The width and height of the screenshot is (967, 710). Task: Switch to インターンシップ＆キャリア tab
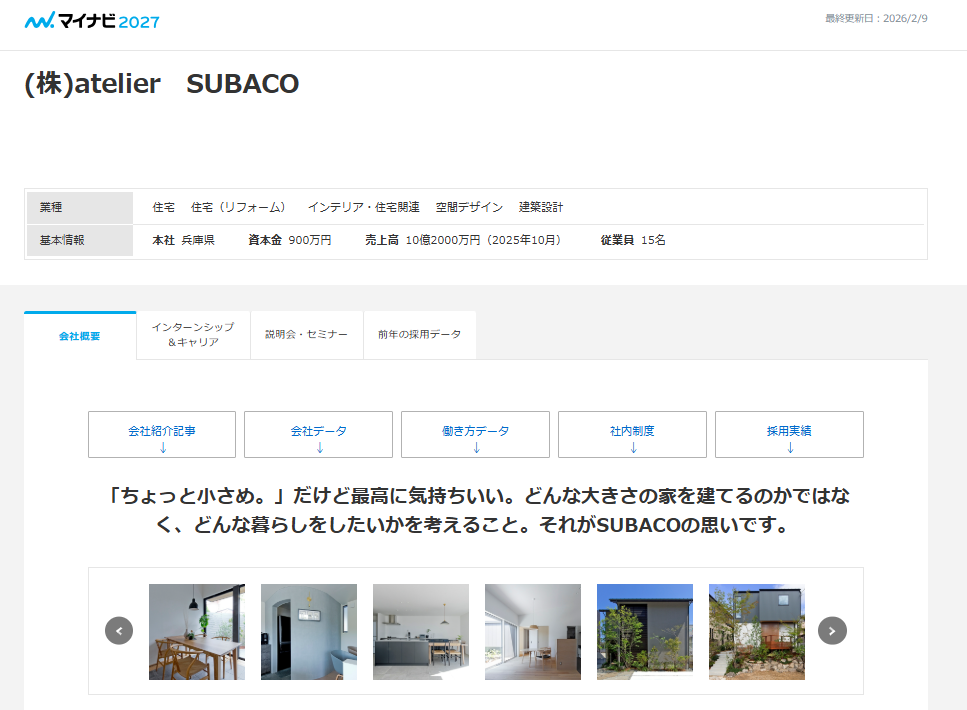pos(193,335)
